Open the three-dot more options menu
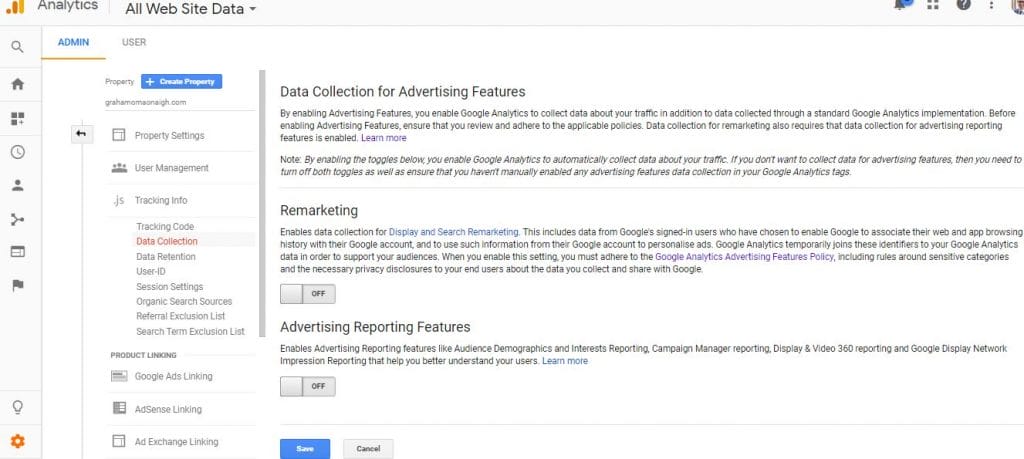The width and height of the screenshot is (1024, 459). (x=991, y=5)
